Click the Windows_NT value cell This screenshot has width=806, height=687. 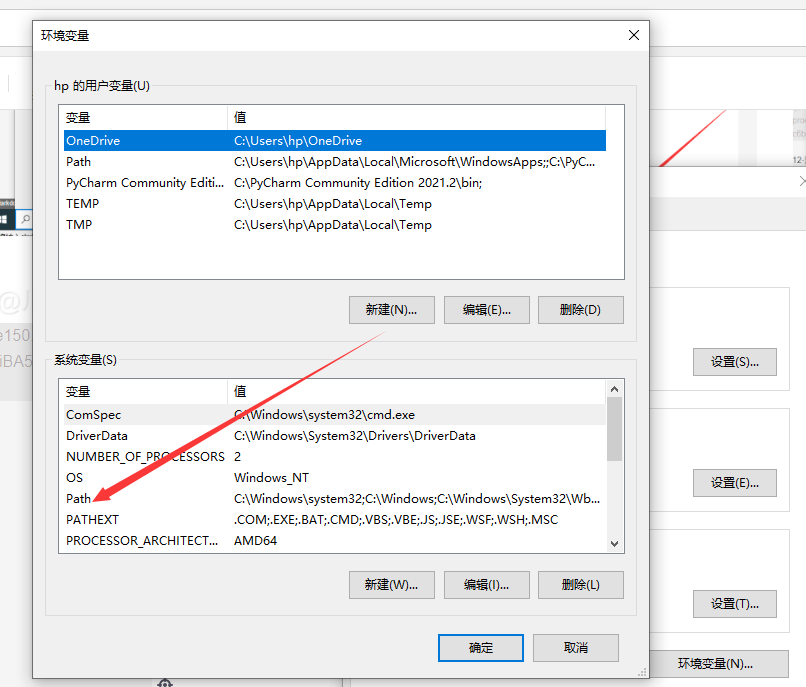271,478
